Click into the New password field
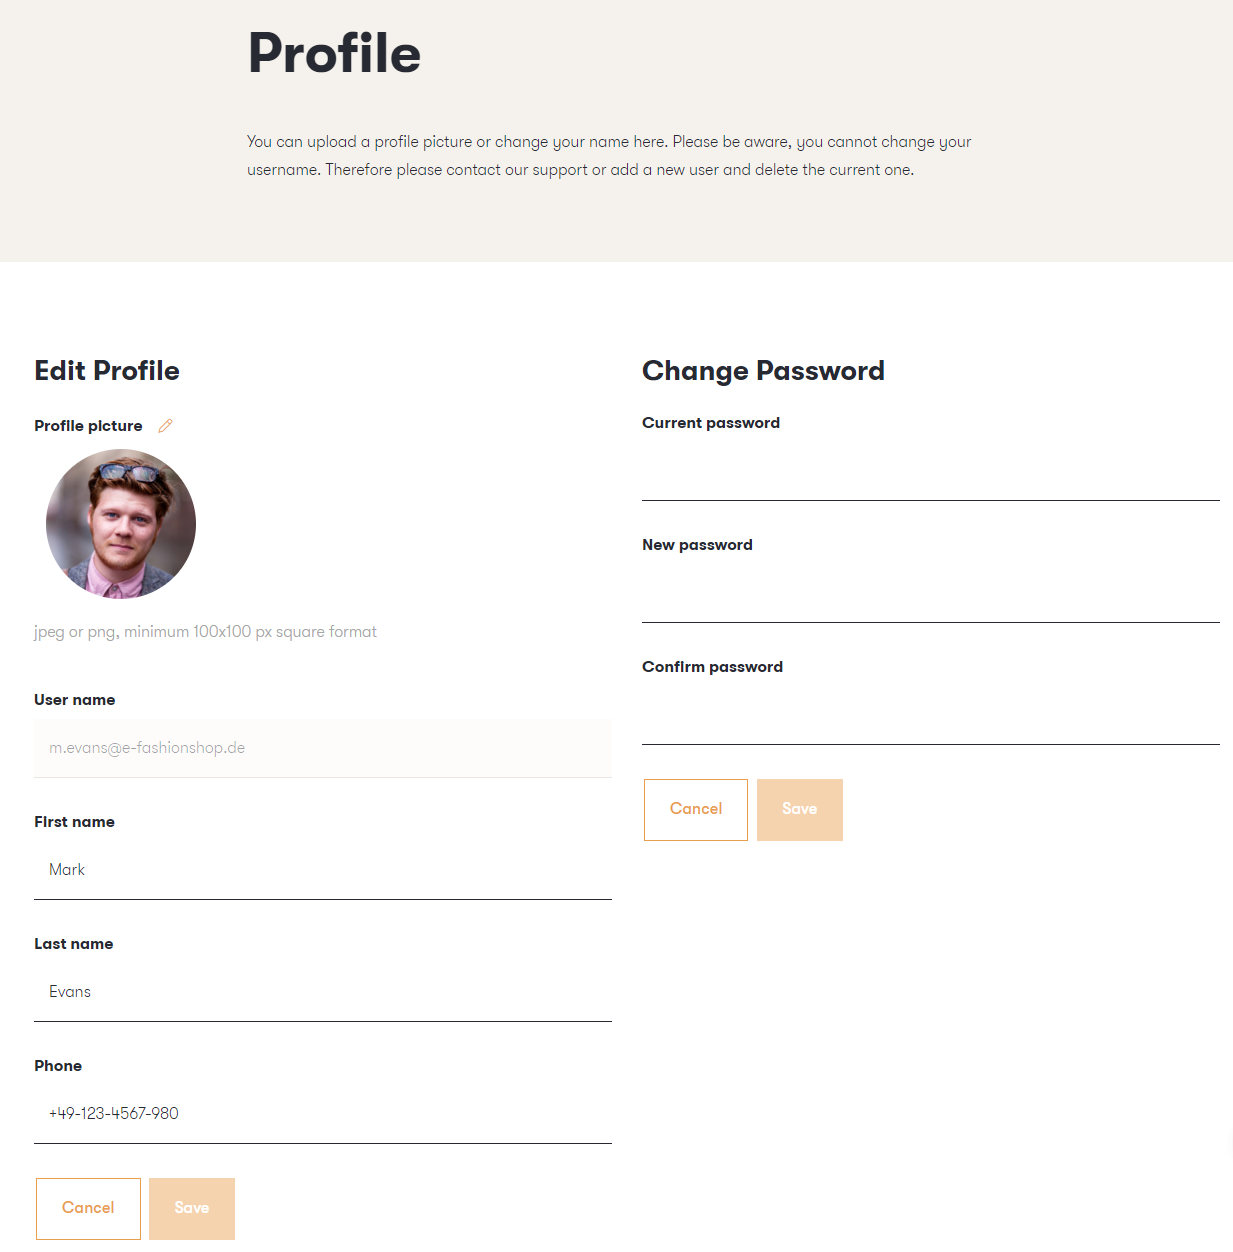This screenshot has height=1252, width=1233. point(931,593)
